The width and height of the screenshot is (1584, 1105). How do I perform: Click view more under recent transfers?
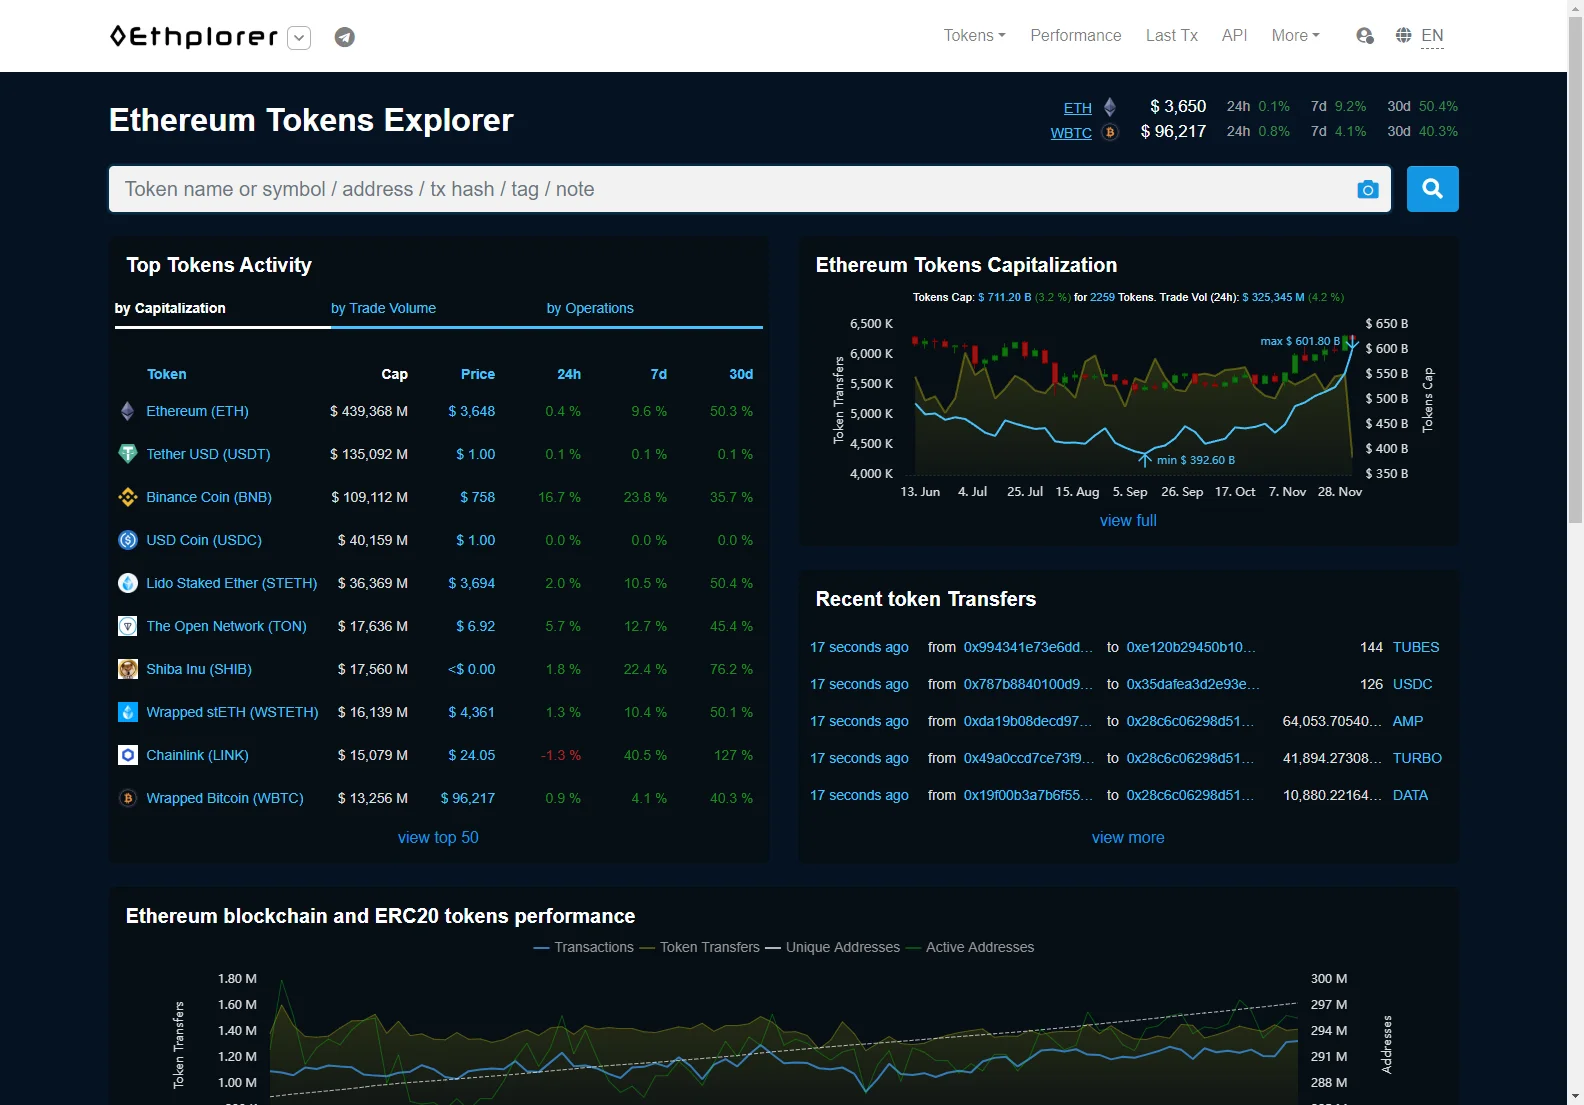click(1128, 837)
